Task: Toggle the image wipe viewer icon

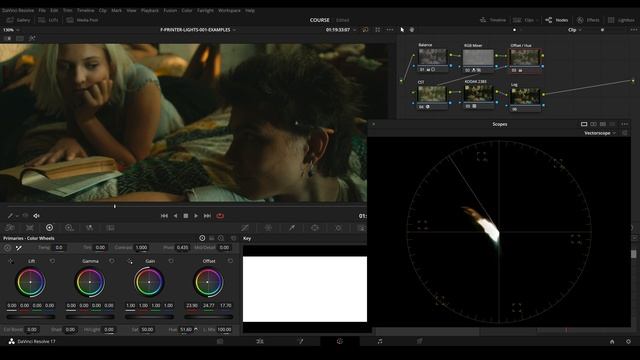Action: coord(8,38)
